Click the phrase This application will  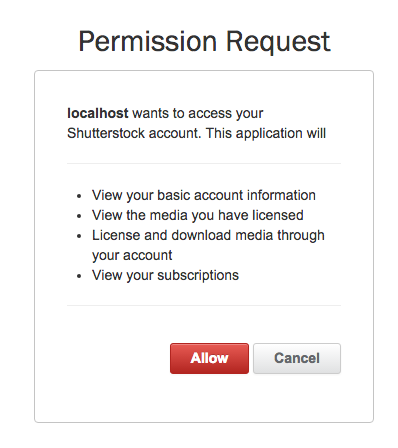(x=266, y=133)
